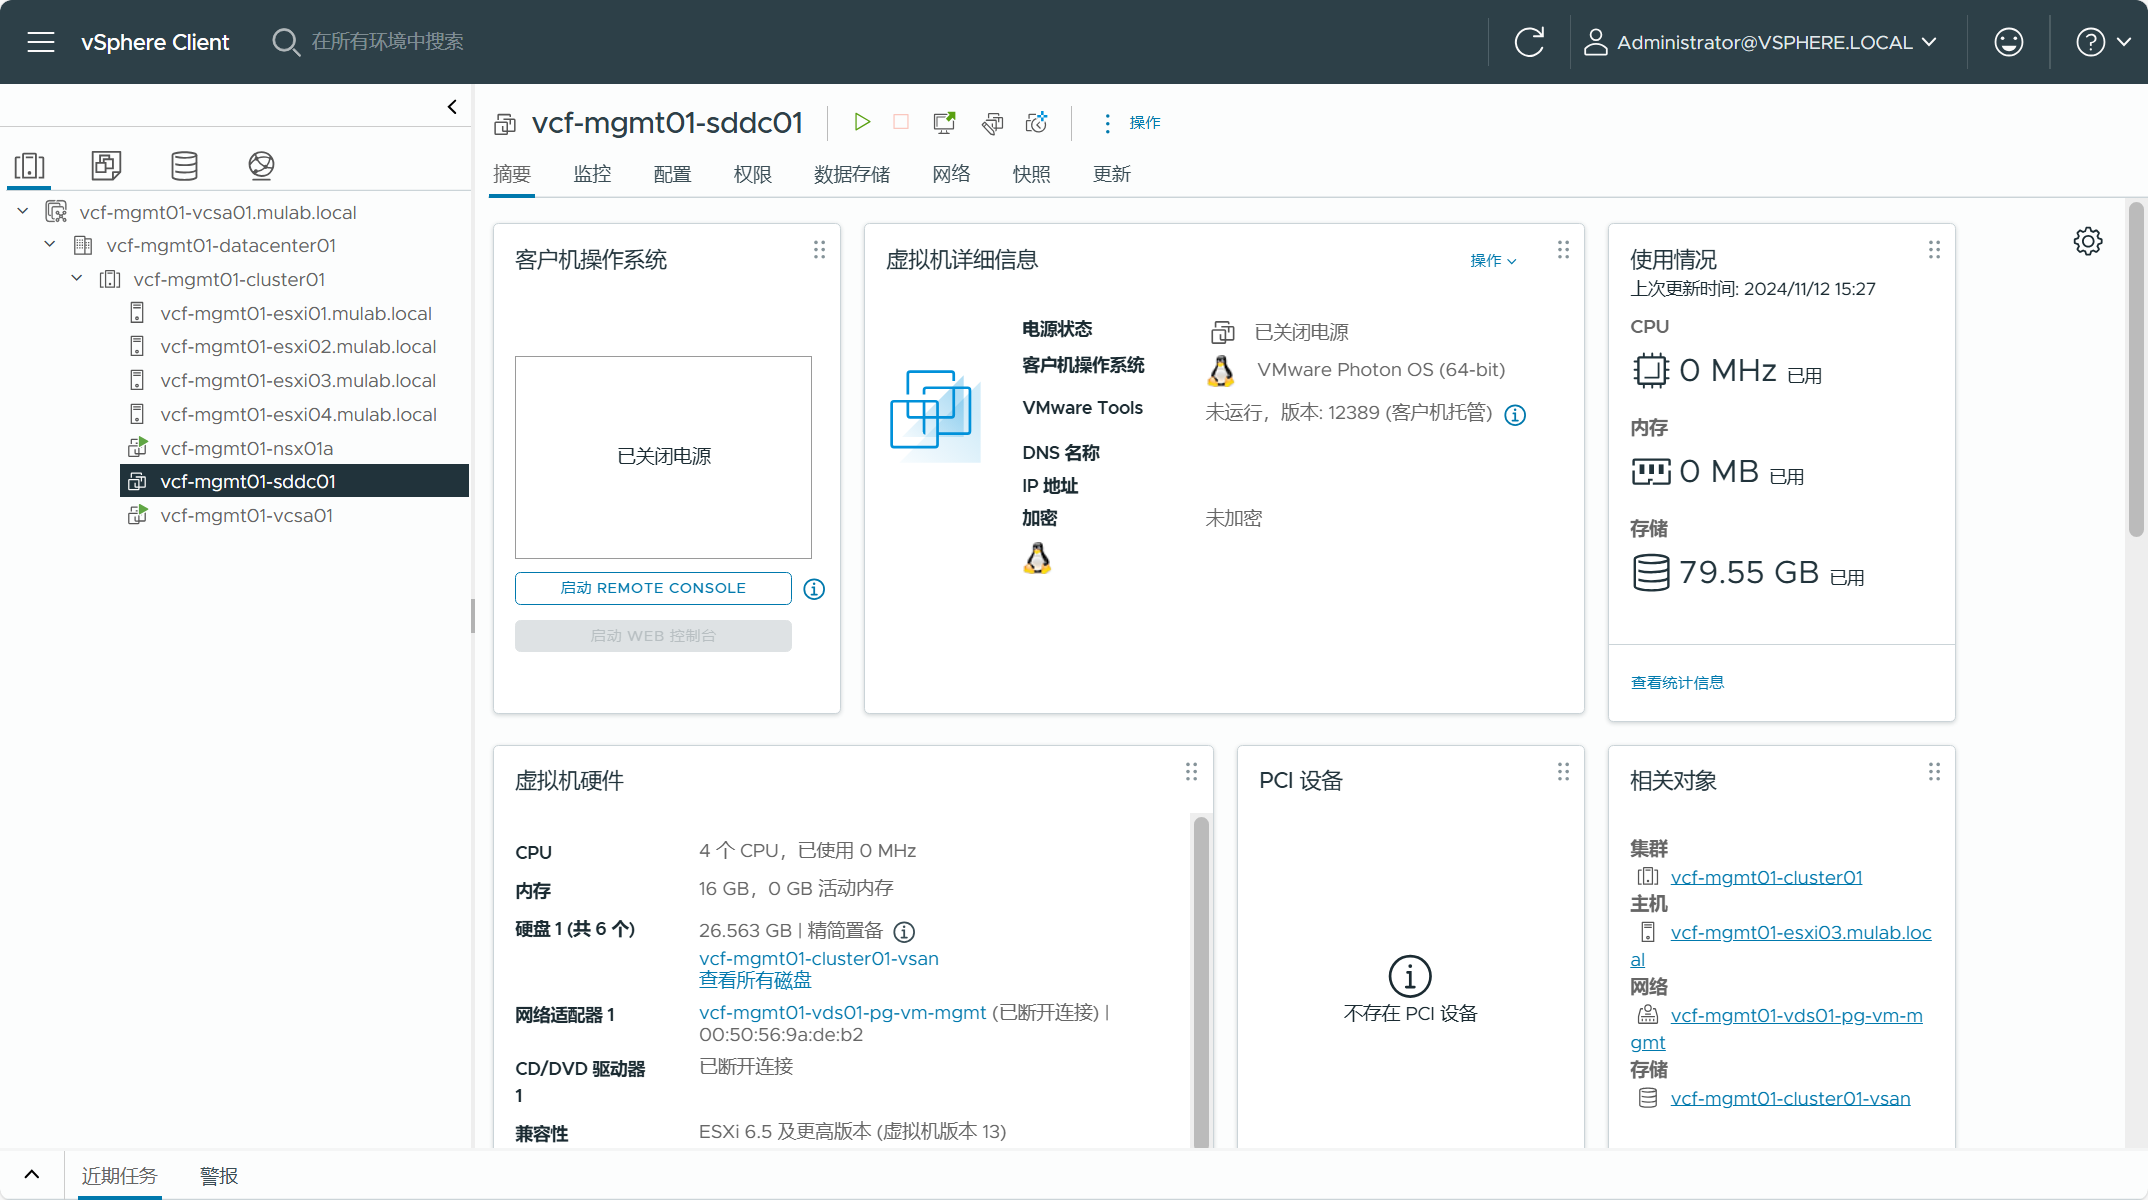Screen dimensions: 2148x1200
Task: Switch to 近期任务 tab
Action: point(119,1176)
